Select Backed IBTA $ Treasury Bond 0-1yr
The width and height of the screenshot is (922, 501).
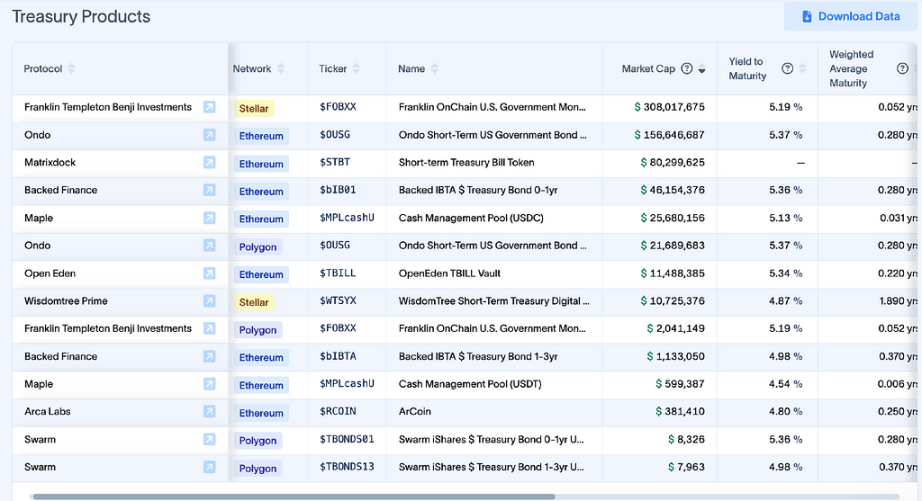478,190
